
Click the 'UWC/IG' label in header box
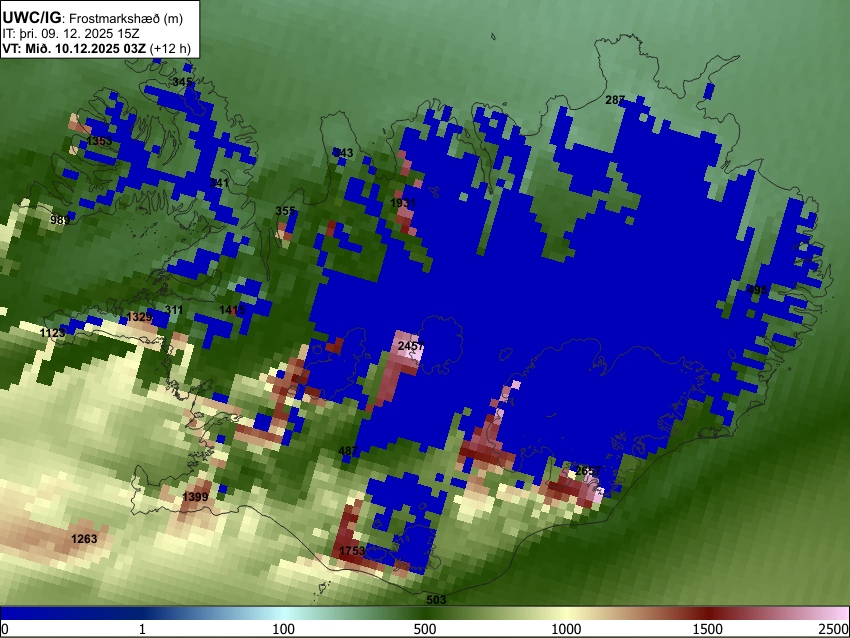point(31,18)
